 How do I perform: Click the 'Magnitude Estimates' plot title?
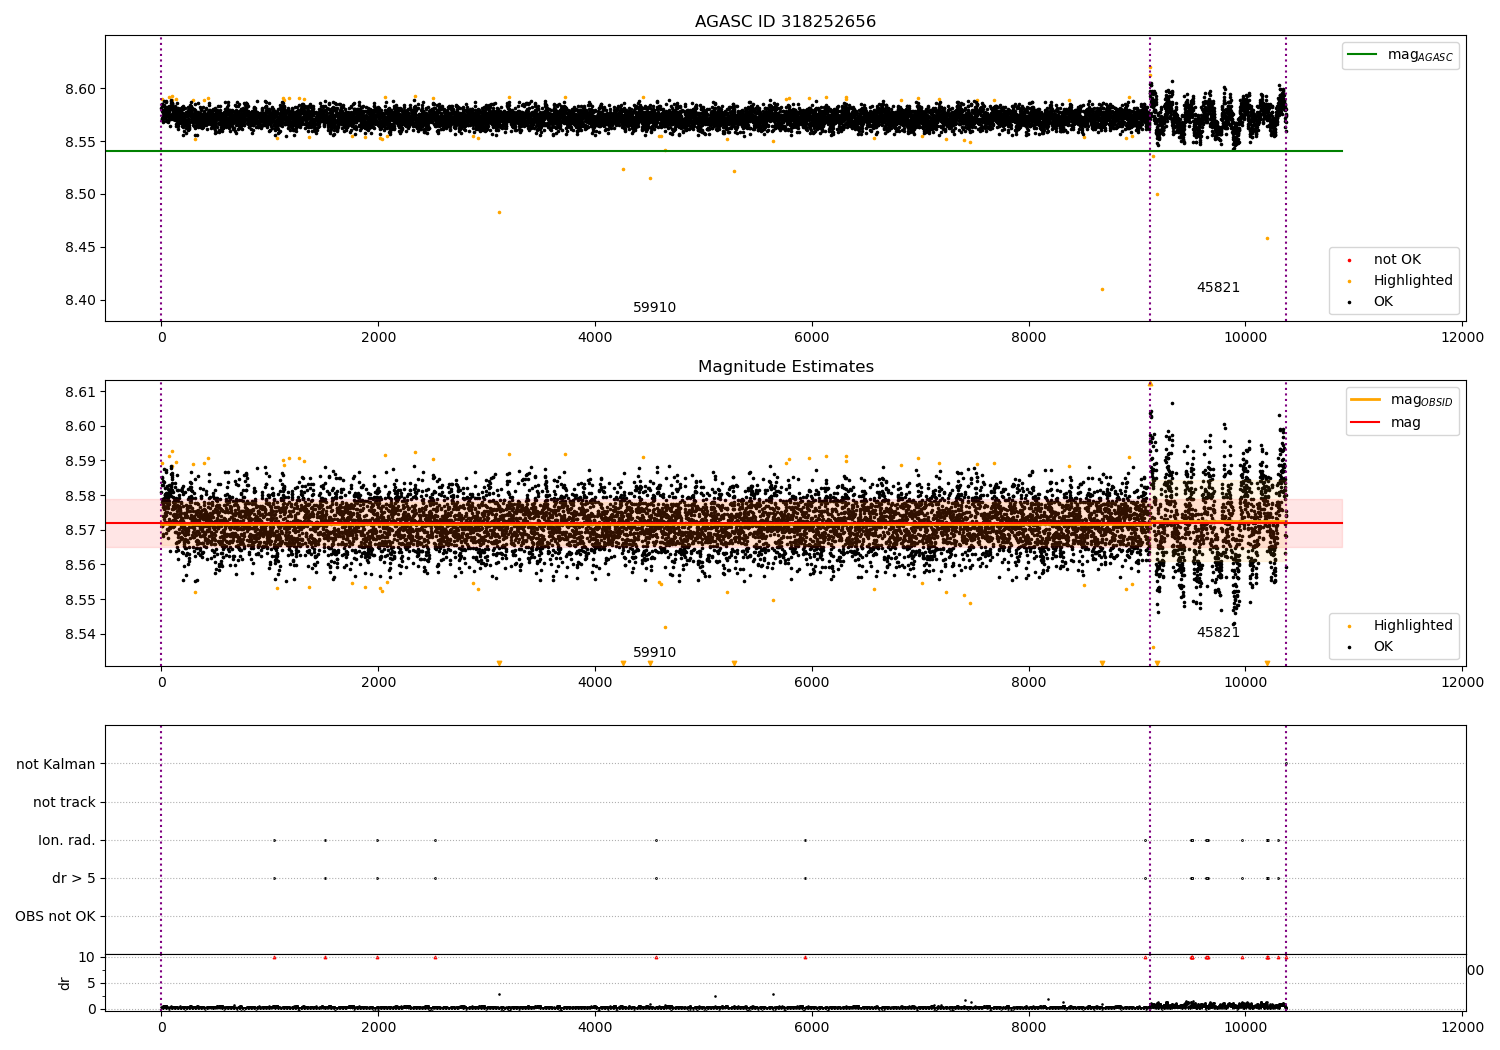(x=785, y=367)
